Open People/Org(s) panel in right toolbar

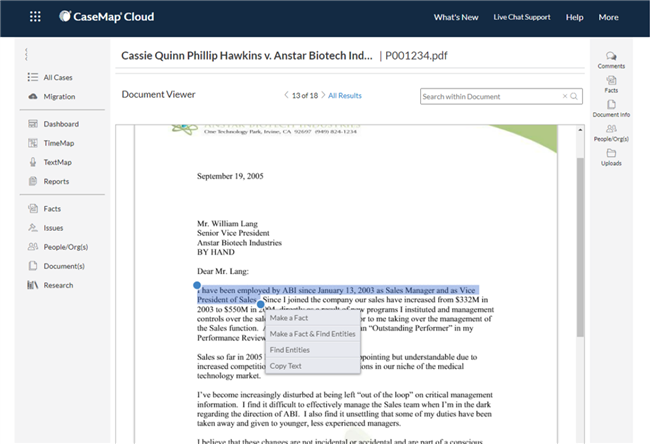coord(611,129)
